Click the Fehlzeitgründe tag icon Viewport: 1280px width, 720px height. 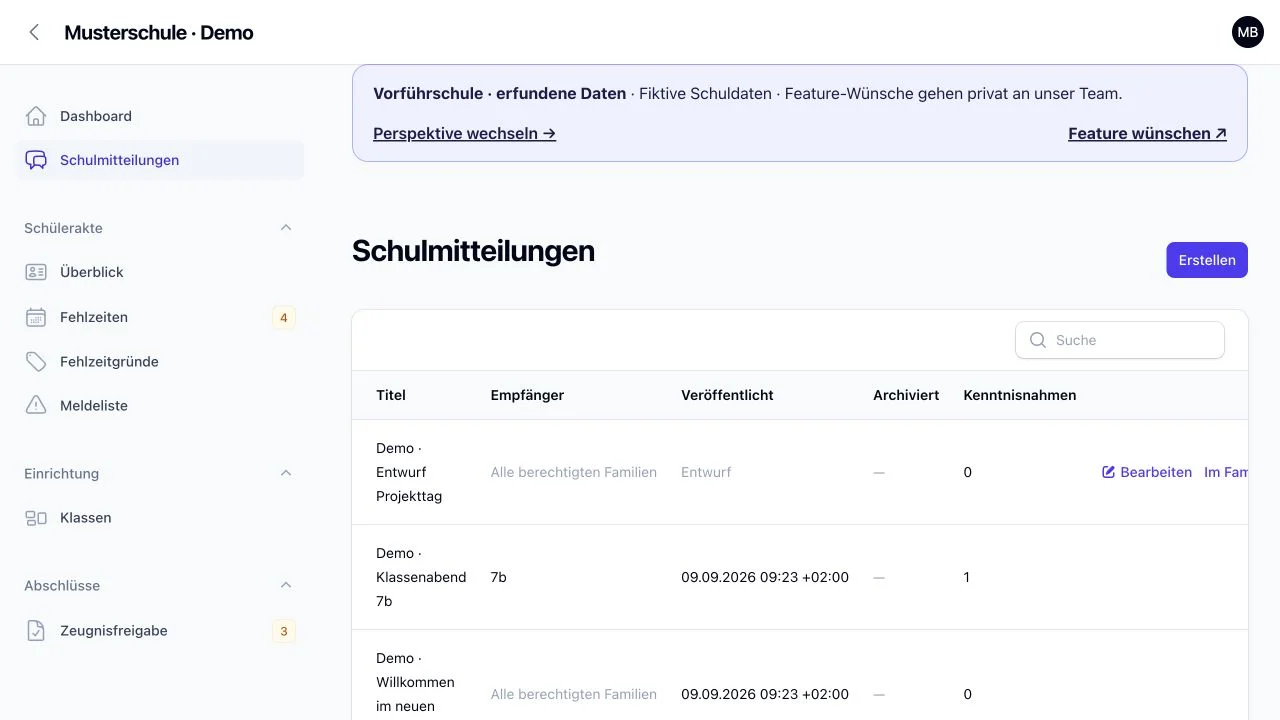pyautogui.click(x=36, y=361)
